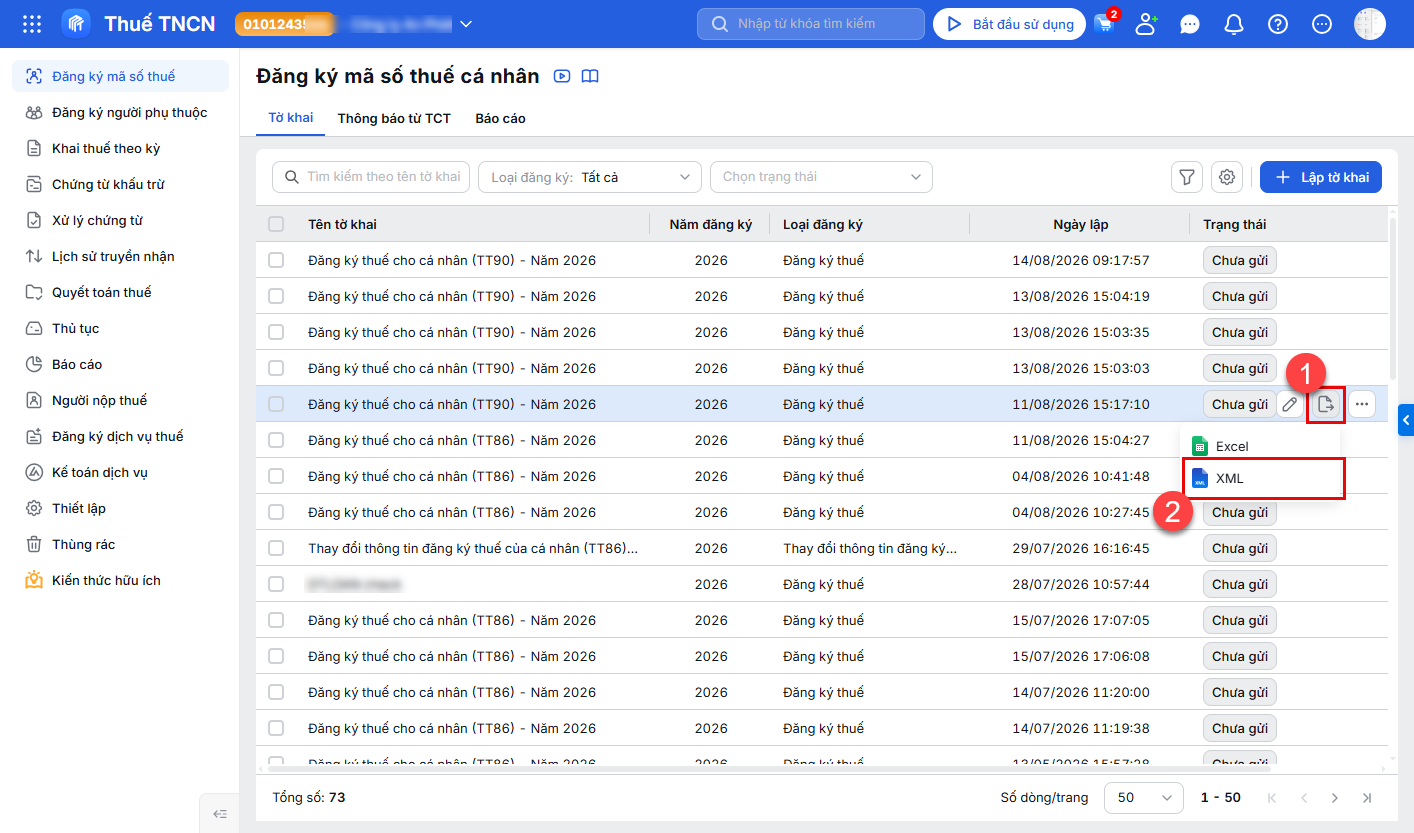The height and width of the screenshot is (833, 1414).
Task: Open the notification bell icon
Action: pyautogui.click(x=1234, y=24)
